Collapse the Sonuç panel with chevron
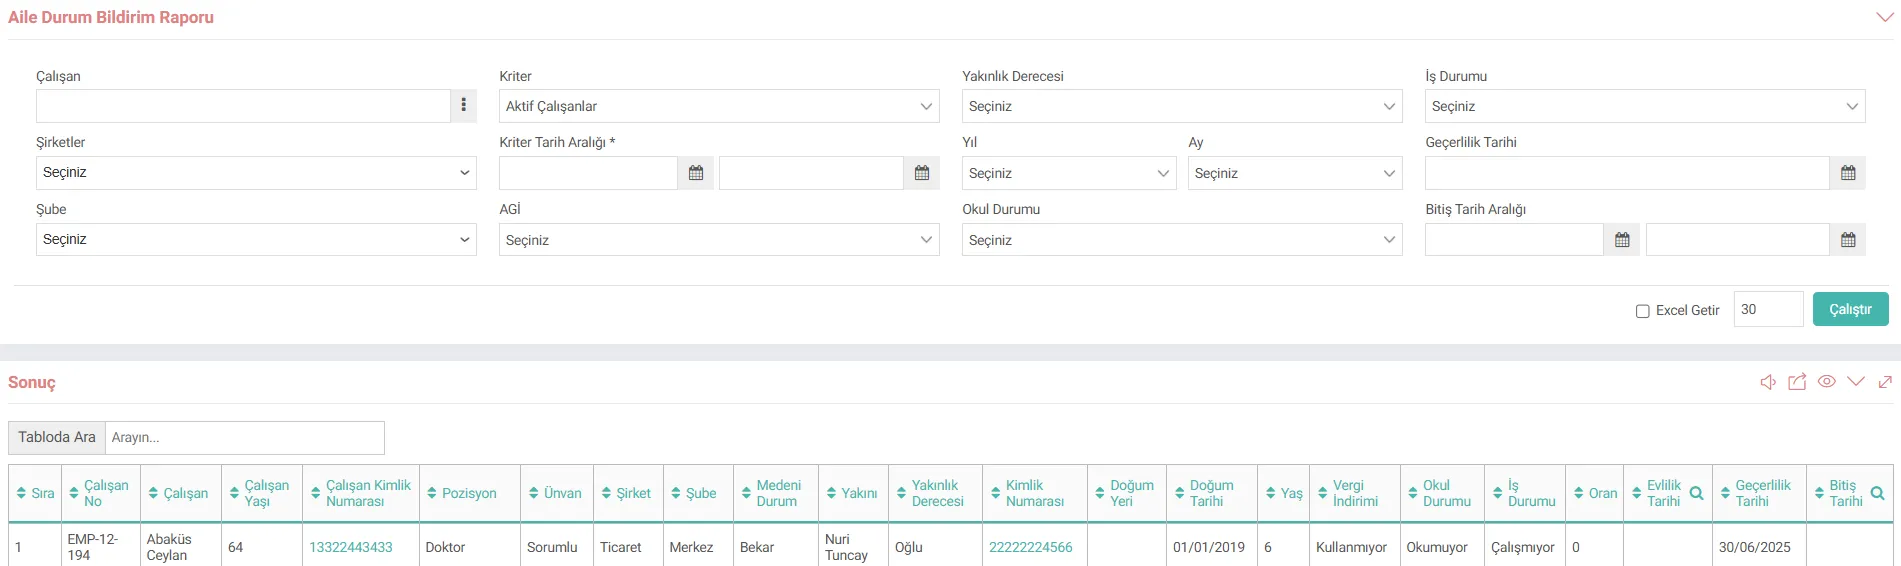Screen dimensions: 1901x566 (1856, 382)
